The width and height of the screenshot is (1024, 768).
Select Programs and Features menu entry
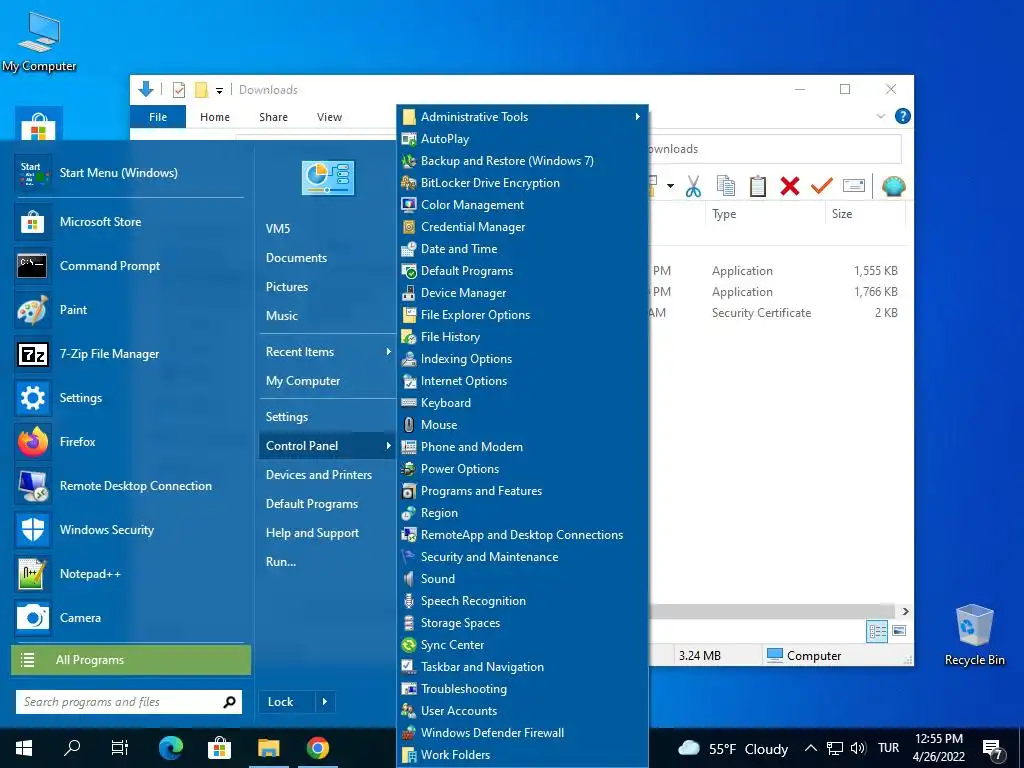tap(522, 490)
